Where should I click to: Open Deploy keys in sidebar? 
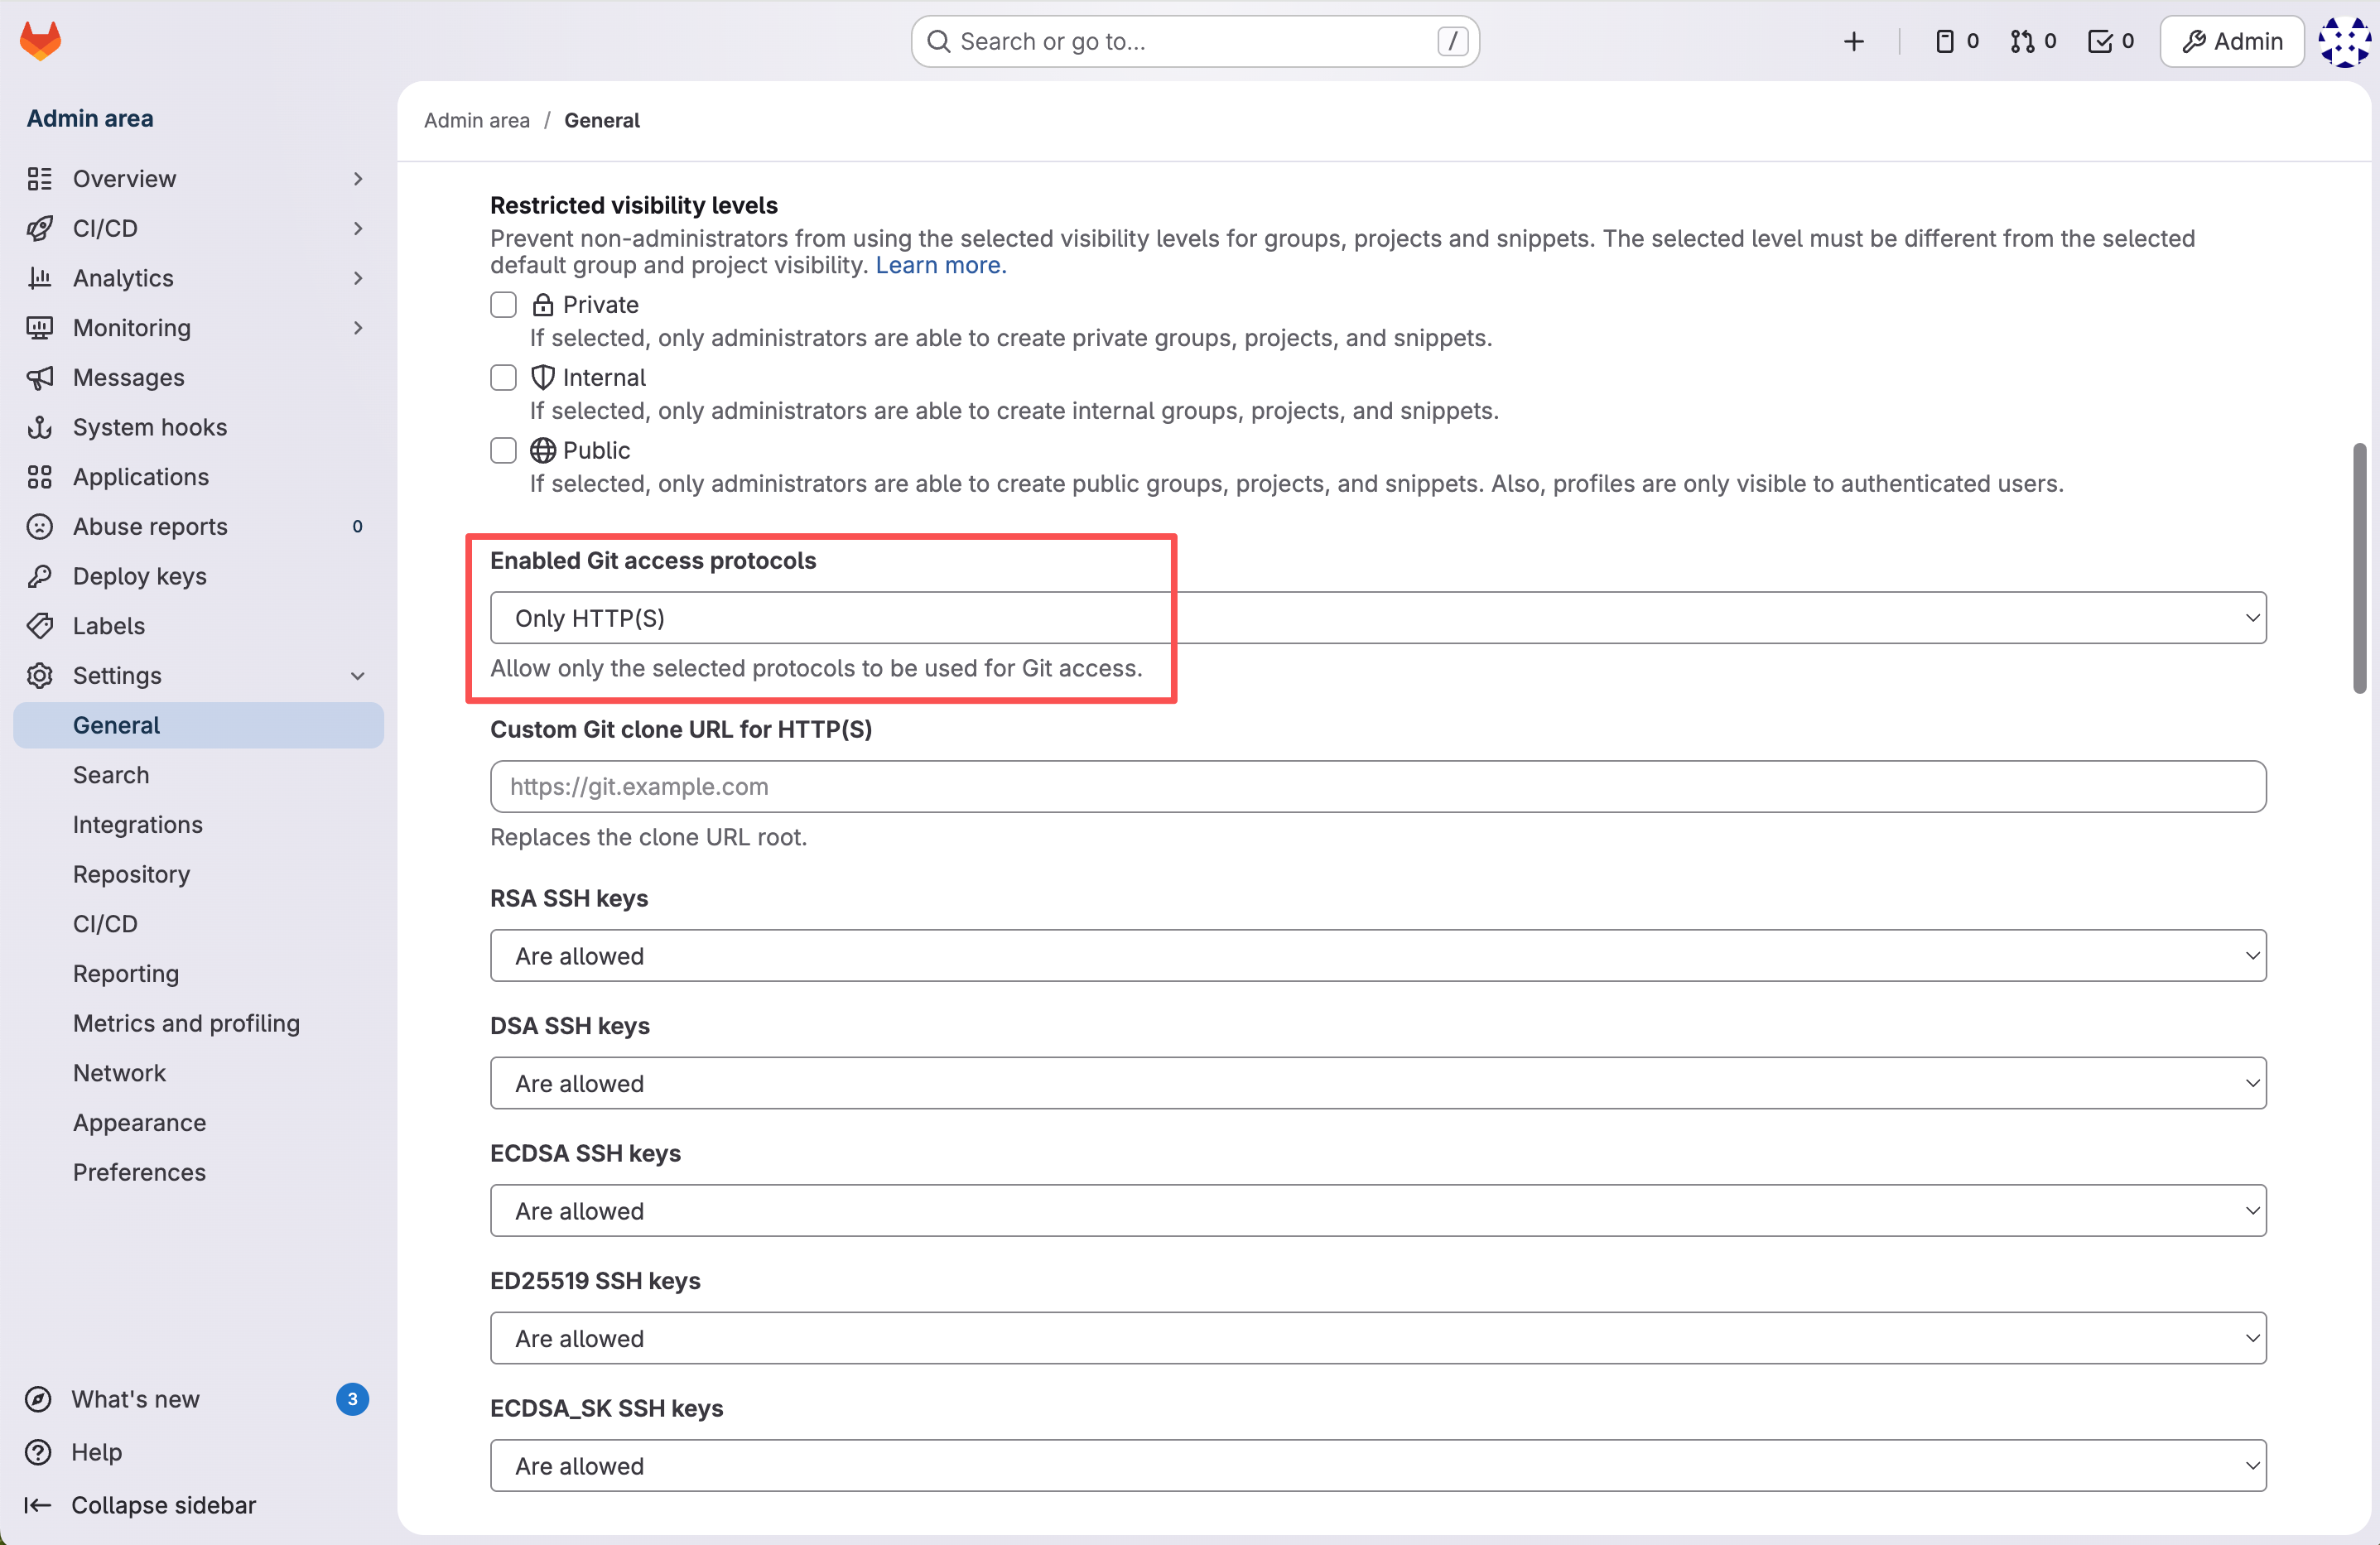coord(139,576)
